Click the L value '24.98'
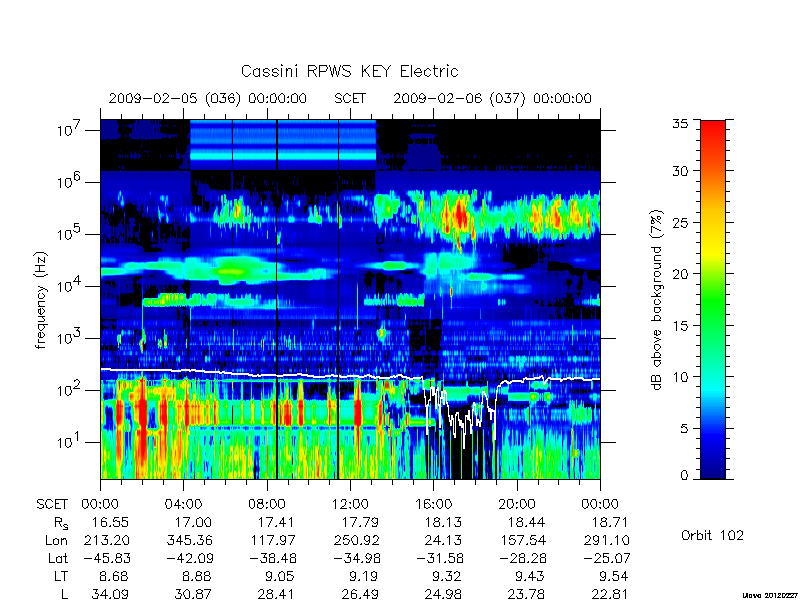 pos(443,594)
